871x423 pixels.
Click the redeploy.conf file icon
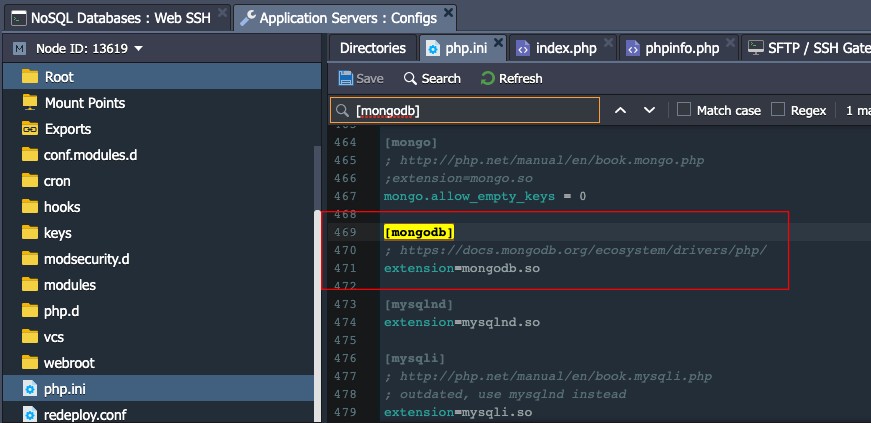30,415
